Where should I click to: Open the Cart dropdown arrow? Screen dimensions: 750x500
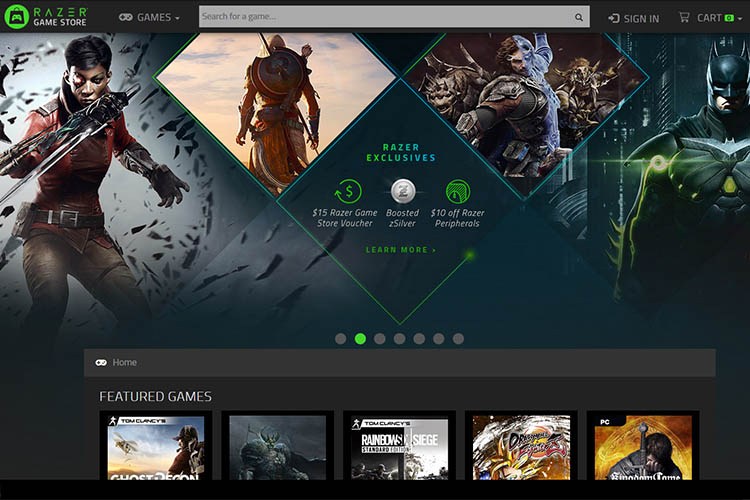coord(740,19)
